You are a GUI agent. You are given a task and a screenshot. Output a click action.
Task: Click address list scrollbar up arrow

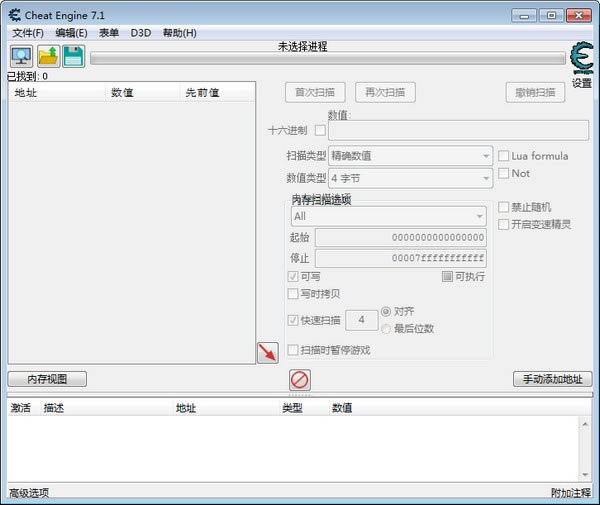[585, 424]
